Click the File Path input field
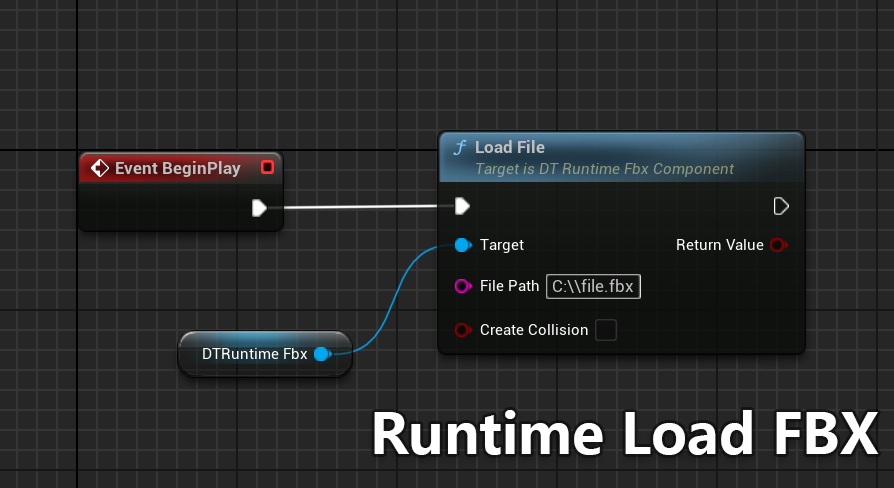The image size is (894, 488). pyautogui.click(x=593, y=286)
